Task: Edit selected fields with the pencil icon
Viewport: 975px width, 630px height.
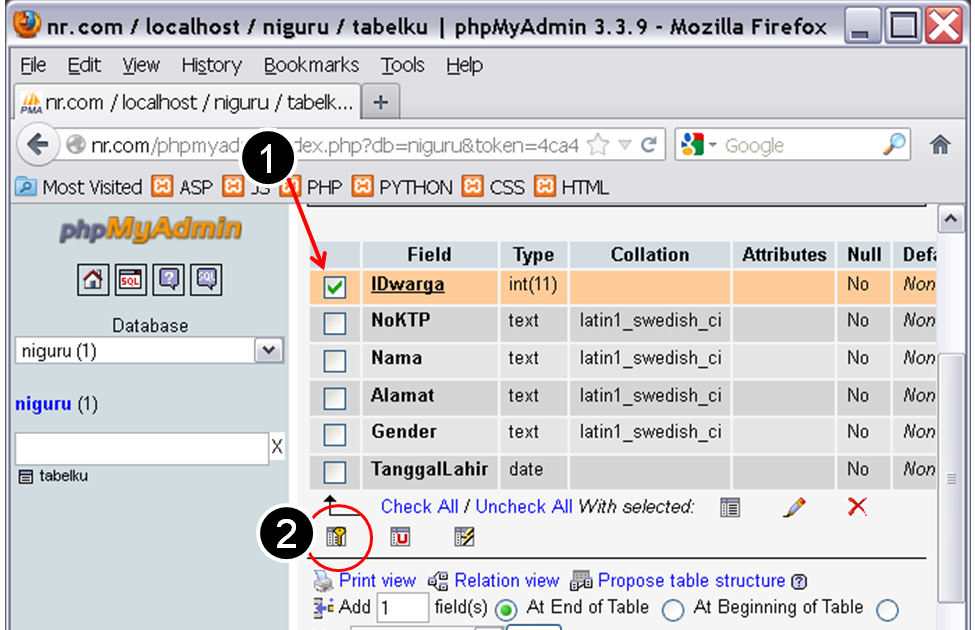Action: pyautogui.click(x=795, y=507)
